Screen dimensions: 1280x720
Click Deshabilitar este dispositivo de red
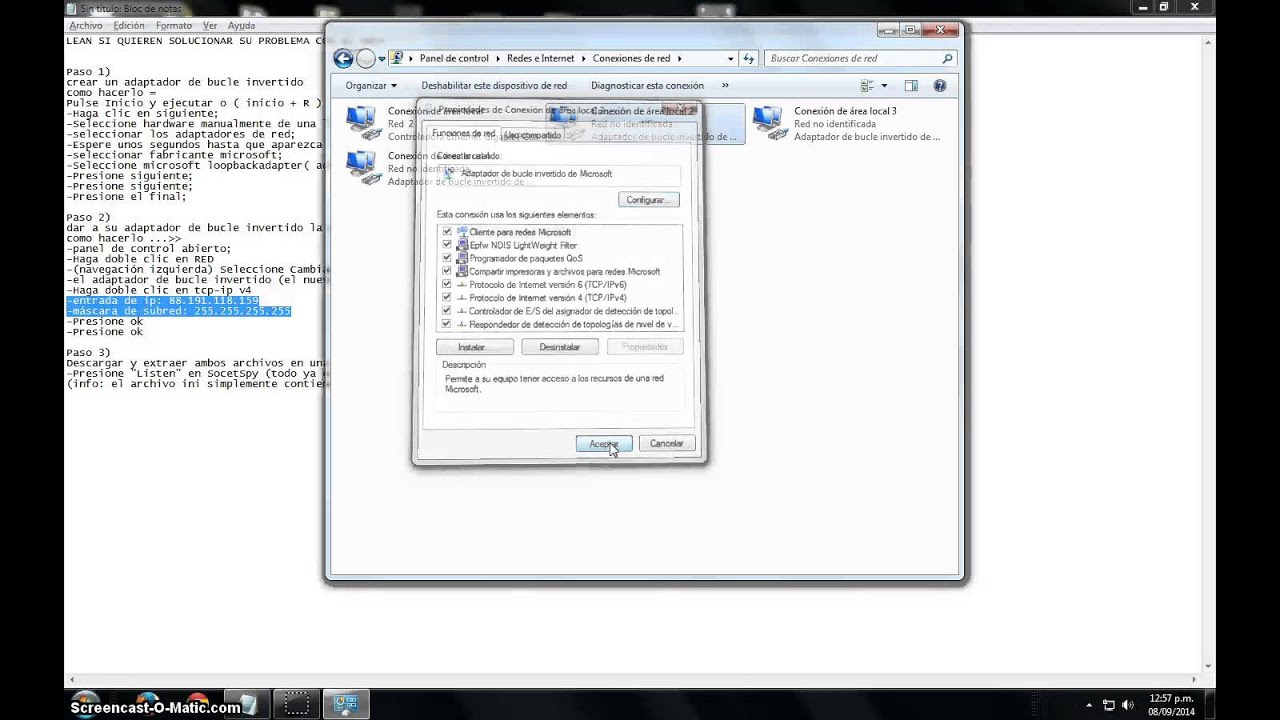tap(494, 86)
